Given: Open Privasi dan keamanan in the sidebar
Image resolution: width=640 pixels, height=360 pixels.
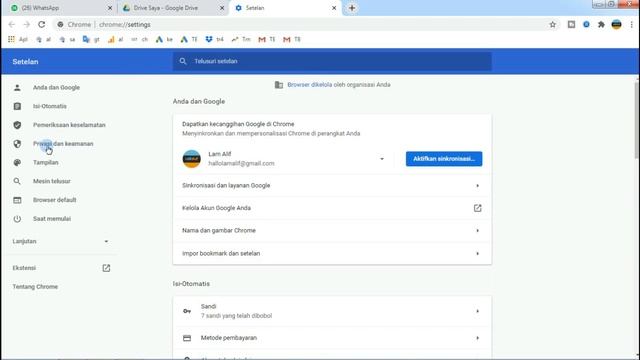Looking at the screenshot, I should pyautogui.click(x=63, y=144).
